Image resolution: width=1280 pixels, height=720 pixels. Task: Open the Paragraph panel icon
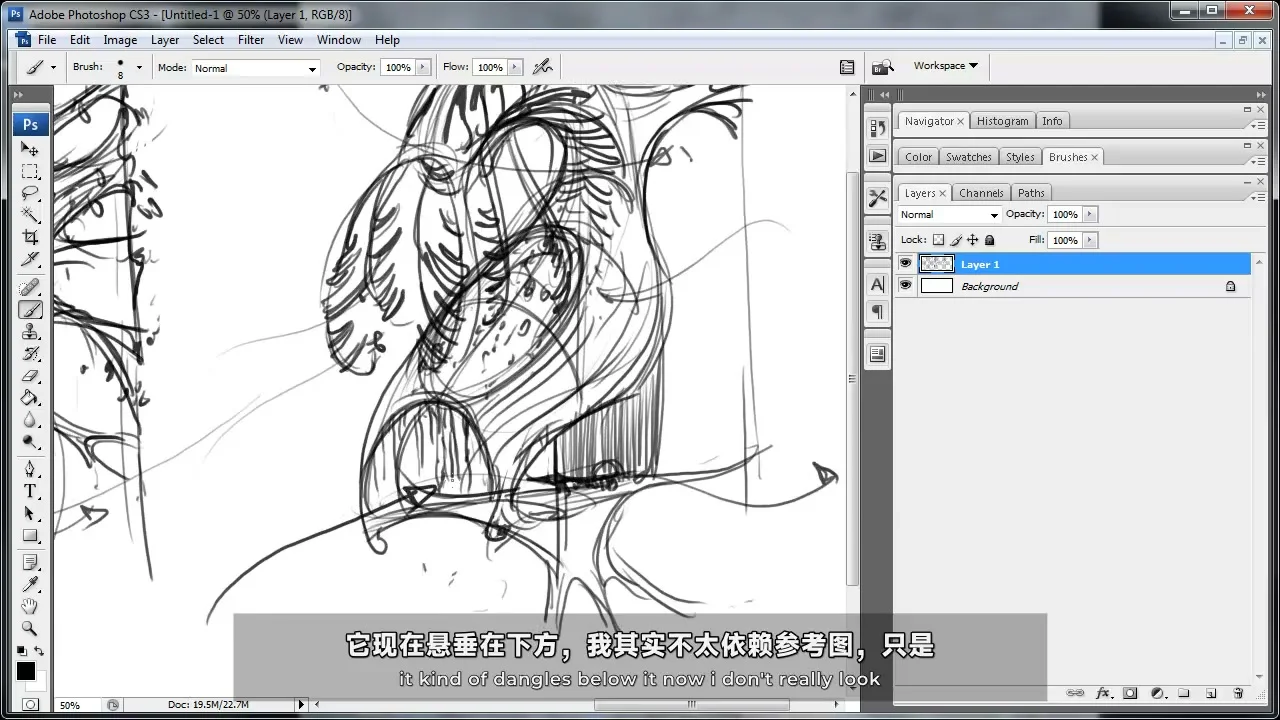tap(877, 311)
